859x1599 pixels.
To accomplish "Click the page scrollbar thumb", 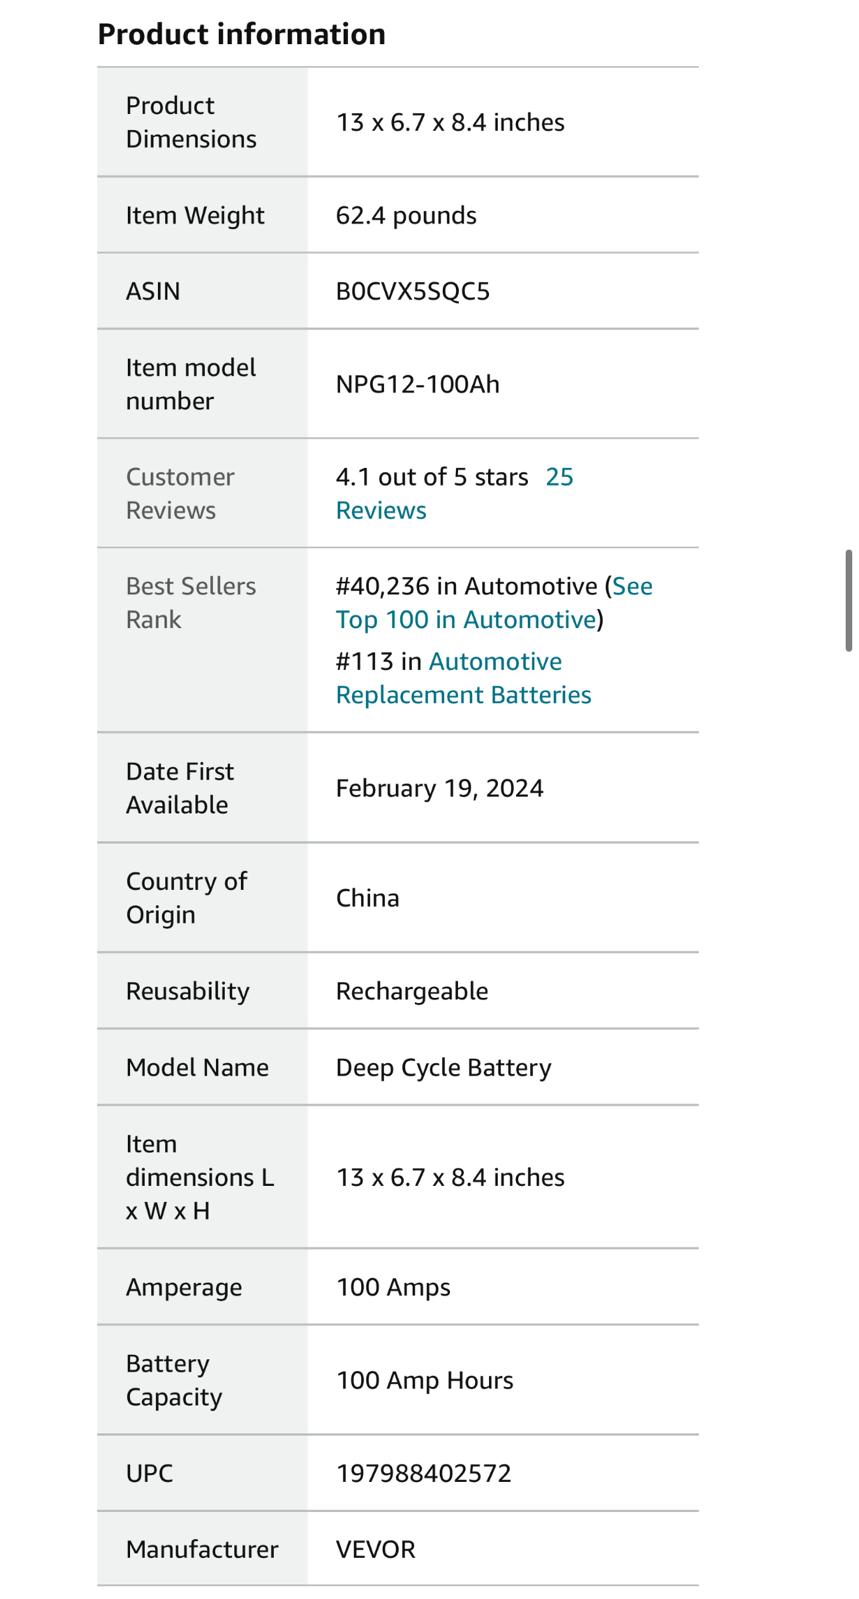I will (x=849, y=600).
